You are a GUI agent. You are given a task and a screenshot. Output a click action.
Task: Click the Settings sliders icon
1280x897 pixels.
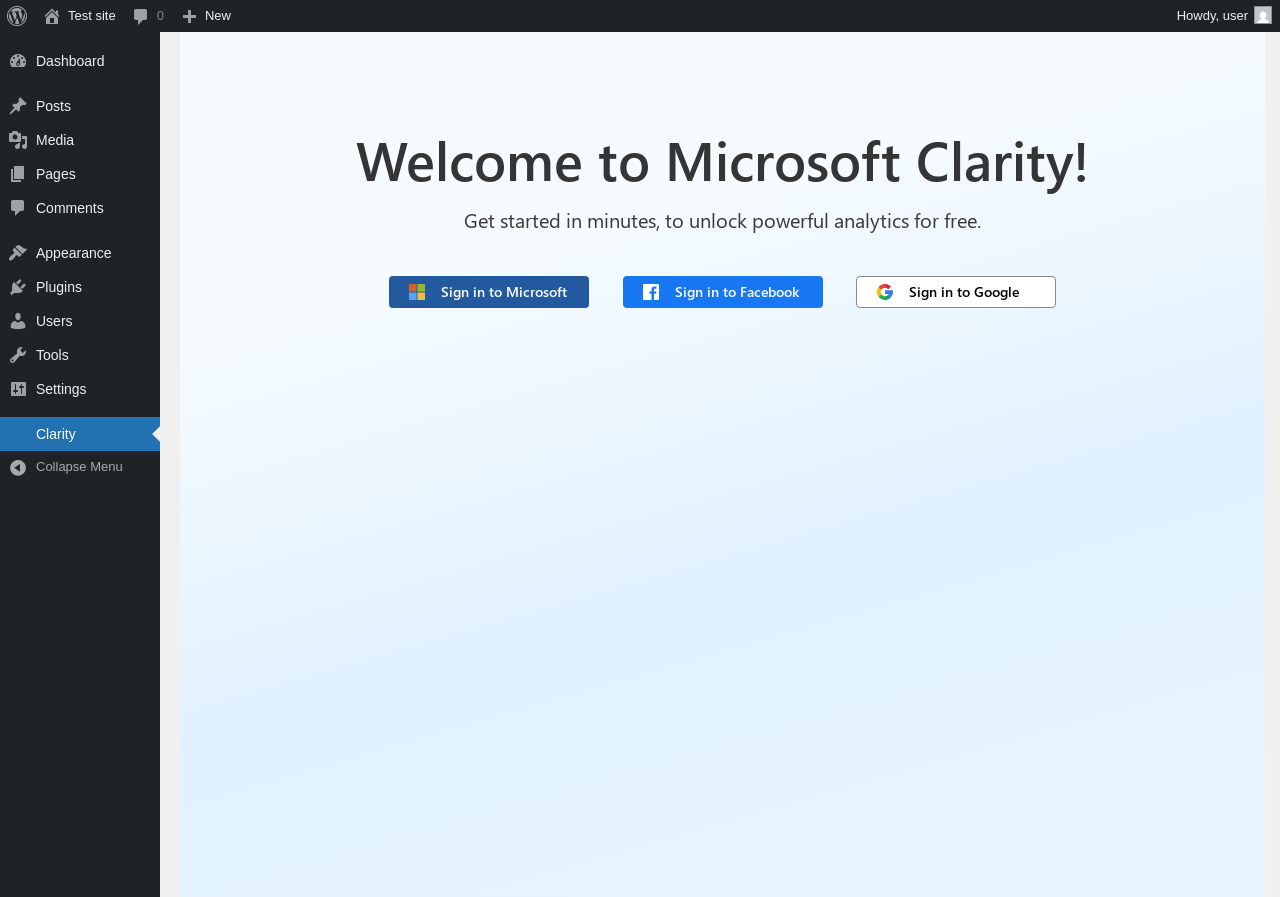pos(18,389)
